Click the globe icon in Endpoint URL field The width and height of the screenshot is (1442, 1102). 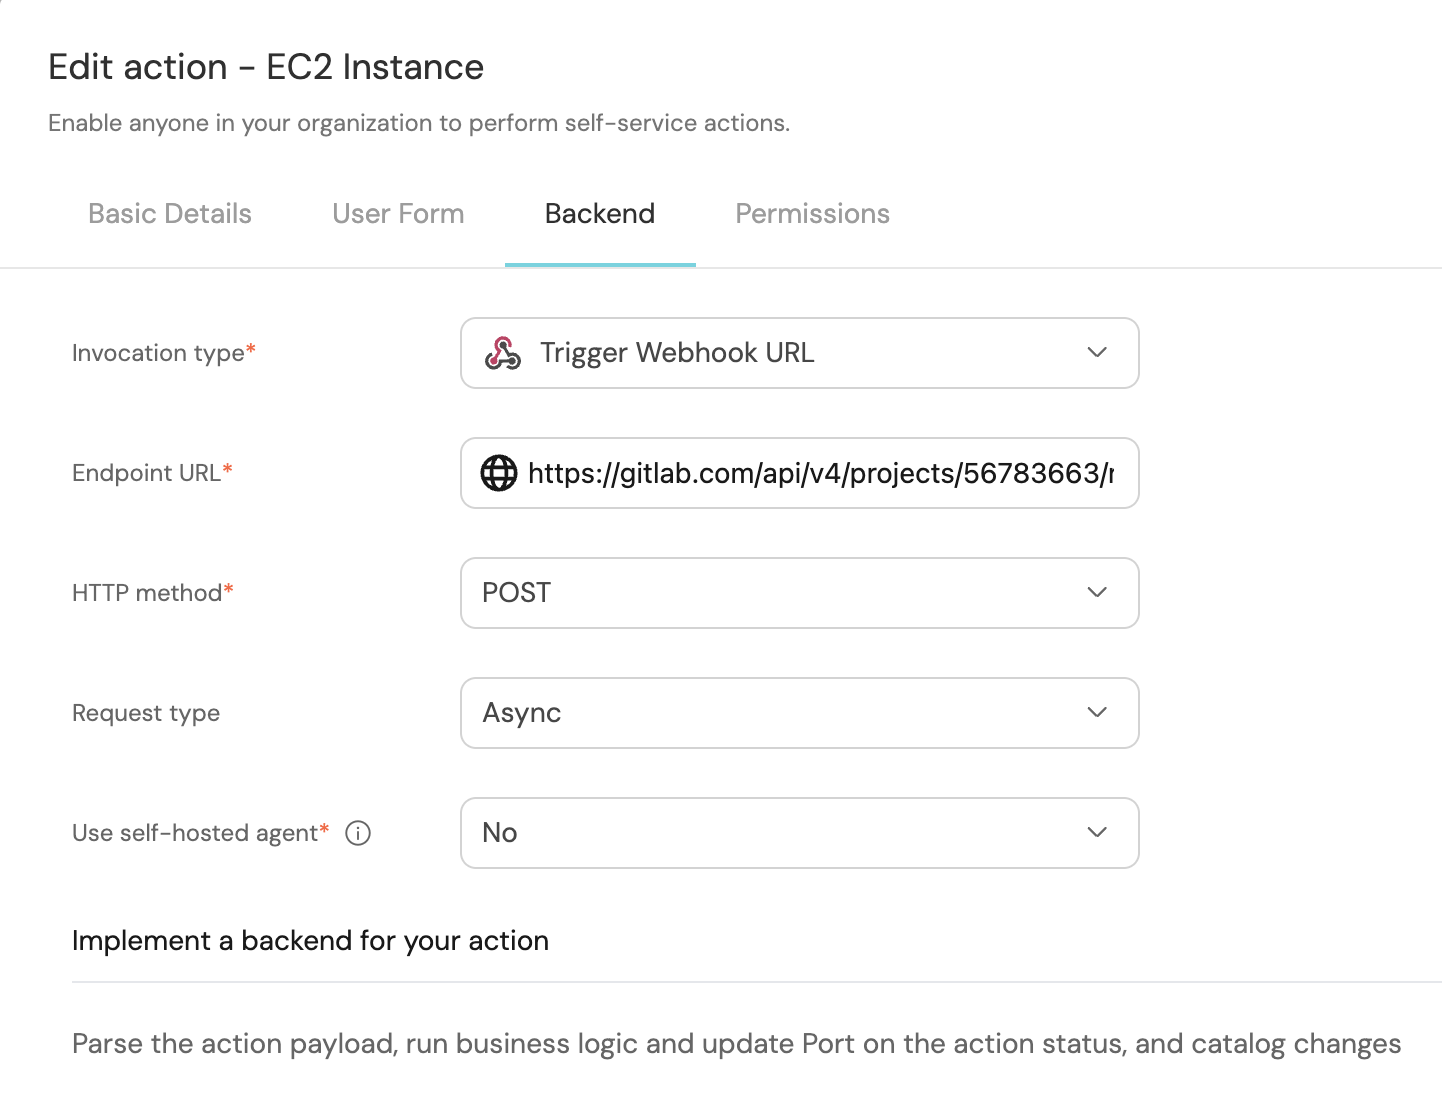tap(499, 473)
